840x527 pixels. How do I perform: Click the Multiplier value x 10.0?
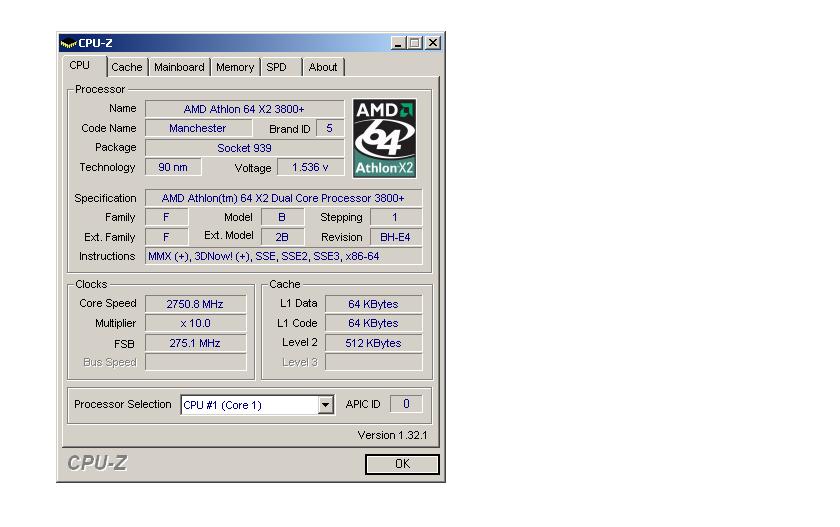click(196, 323)
